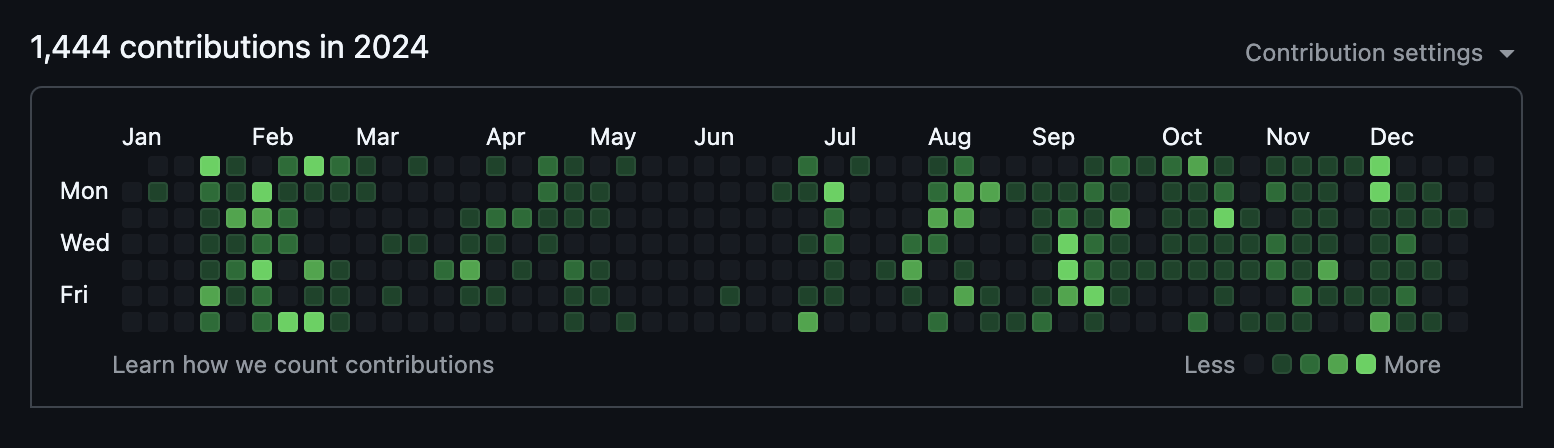This screenshot has width=1554, height=448.
Task: Pick the Thursday November 21 contribution square
Action: coord(1328,269)
